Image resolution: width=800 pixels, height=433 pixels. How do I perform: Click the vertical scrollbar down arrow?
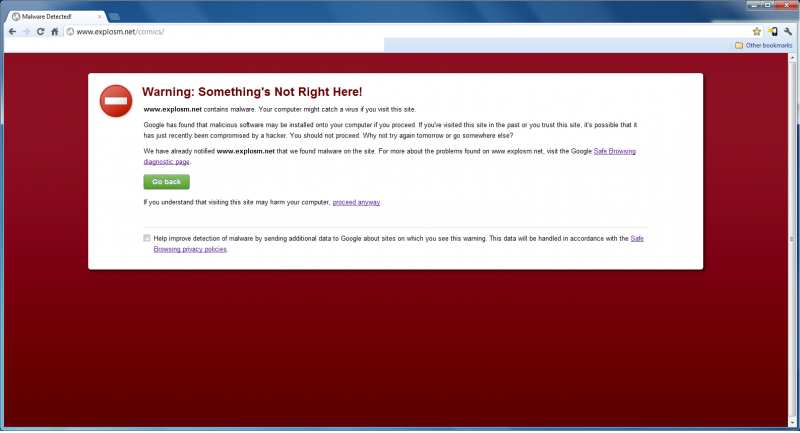coord(792,423)
